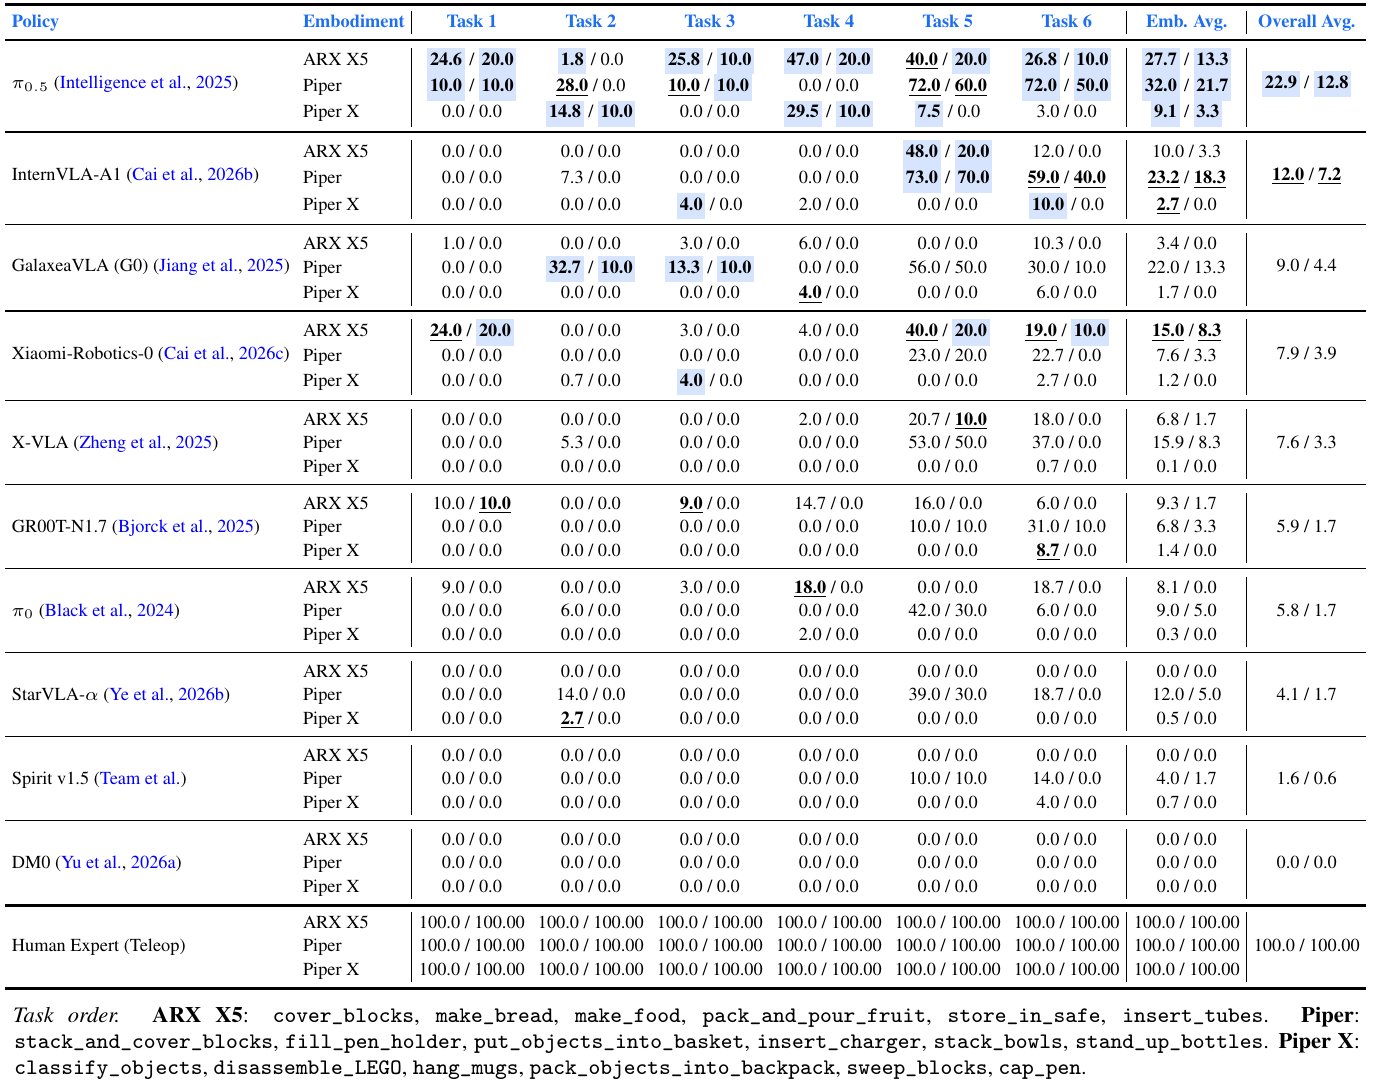Image resolution: width=1374 pixels, height=1087 pixels.
Task: Click the cell 53.0 / 50.0
Action: pos(948,442)
